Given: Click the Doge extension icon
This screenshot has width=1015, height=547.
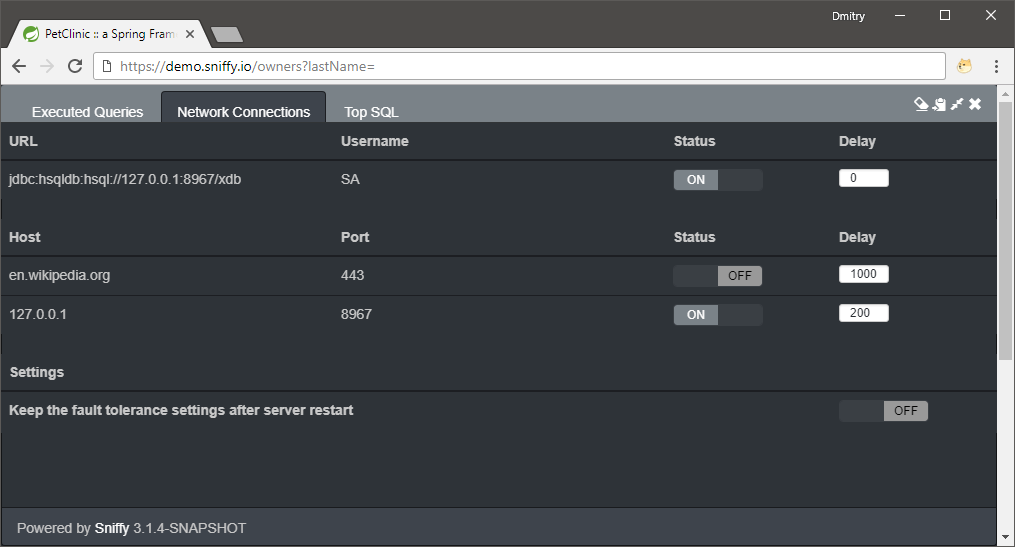Looking at the screenshot, I should tap(965, 66).
